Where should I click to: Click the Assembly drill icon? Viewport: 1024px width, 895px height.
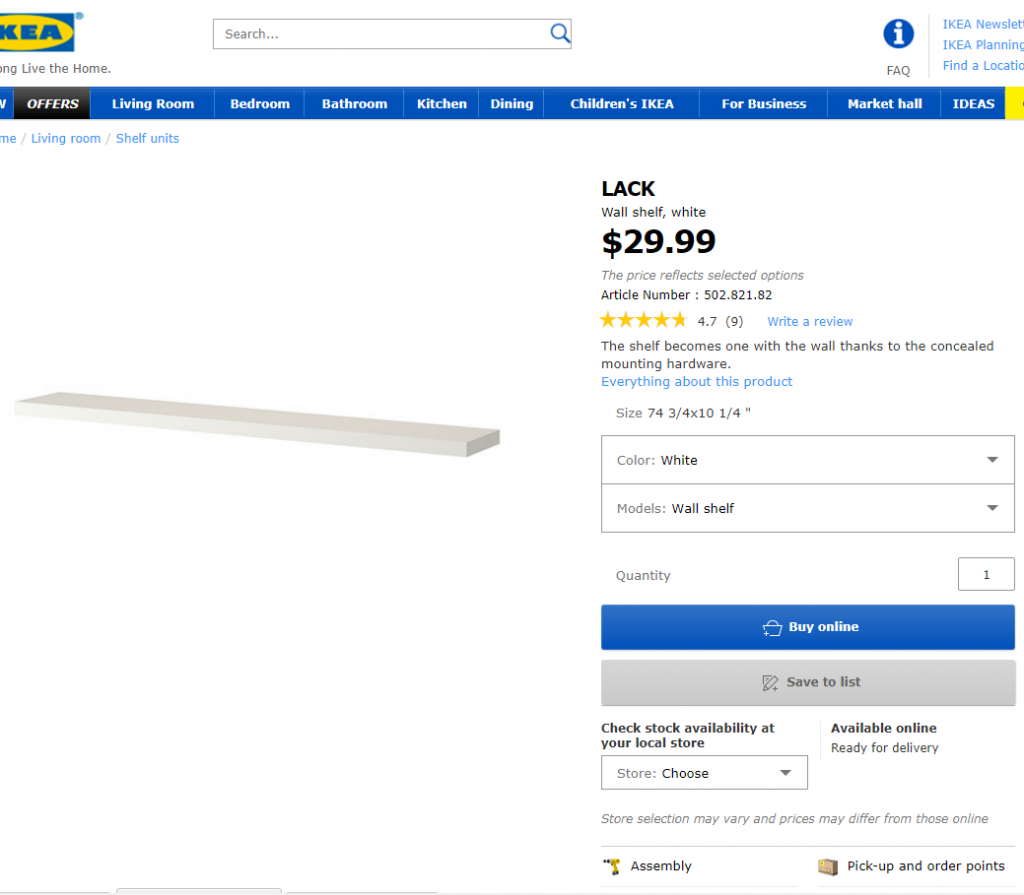(x=612, y=866)
